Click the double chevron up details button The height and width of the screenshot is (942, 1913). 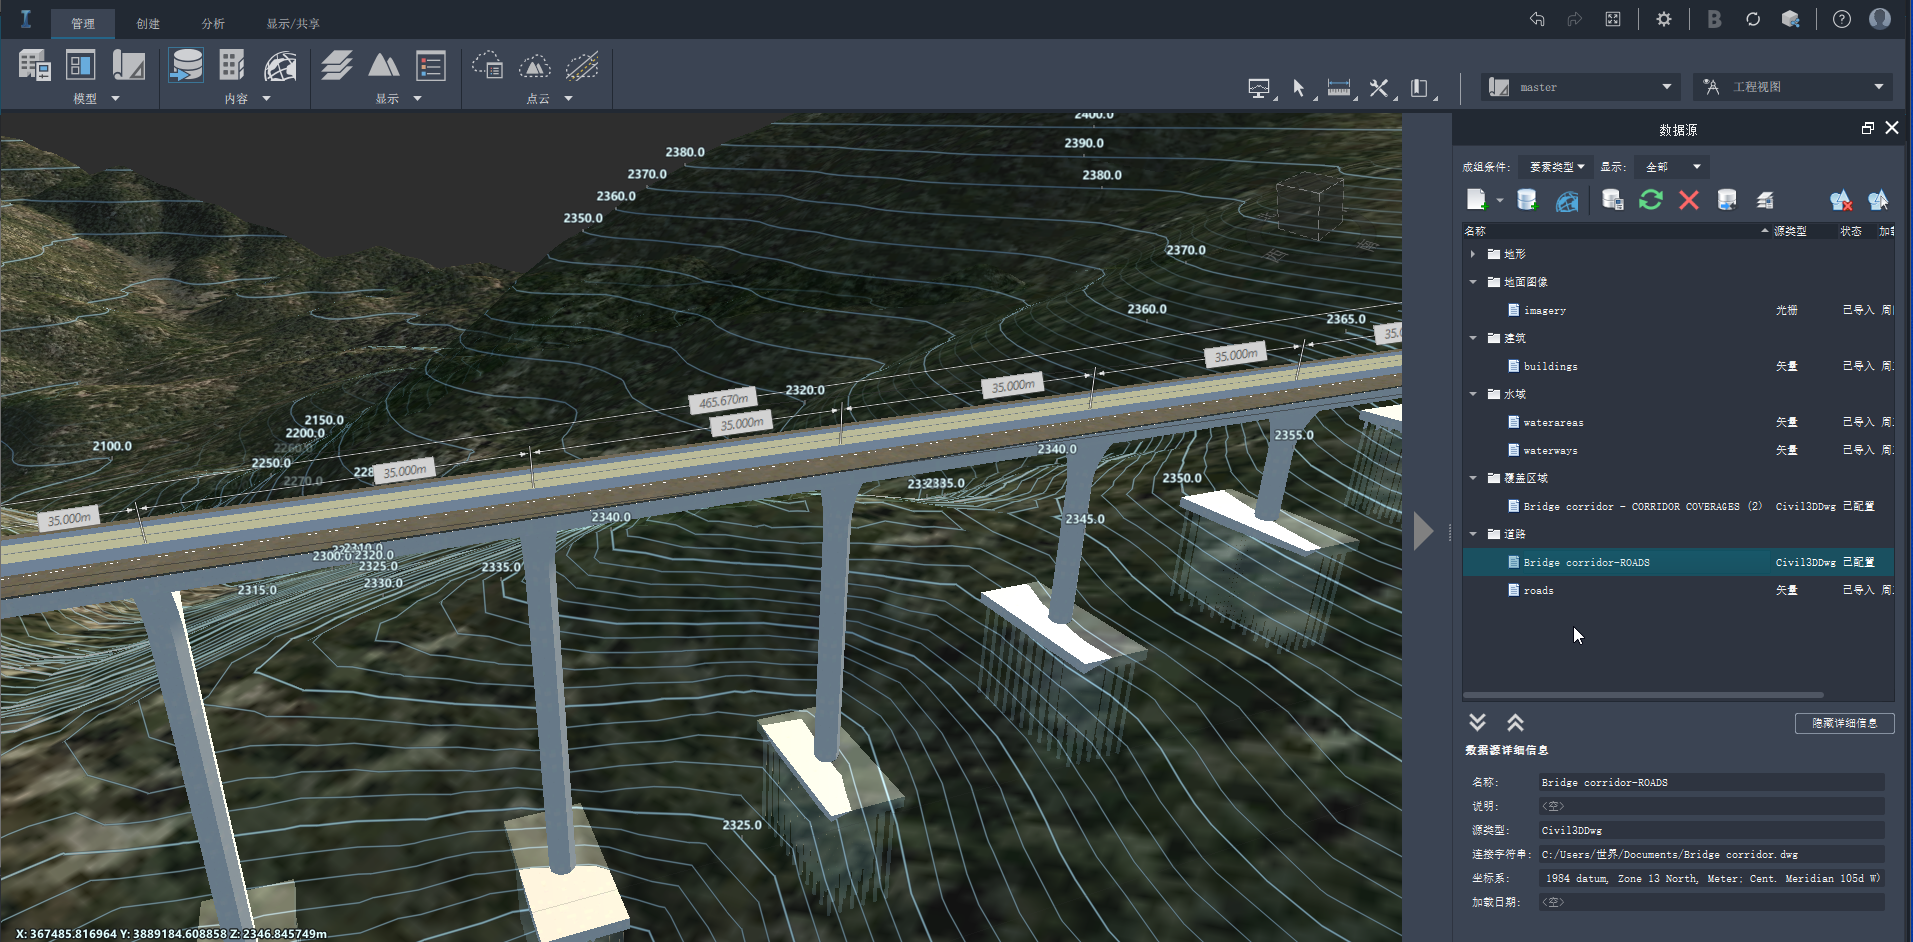[x=1516, y=722]
